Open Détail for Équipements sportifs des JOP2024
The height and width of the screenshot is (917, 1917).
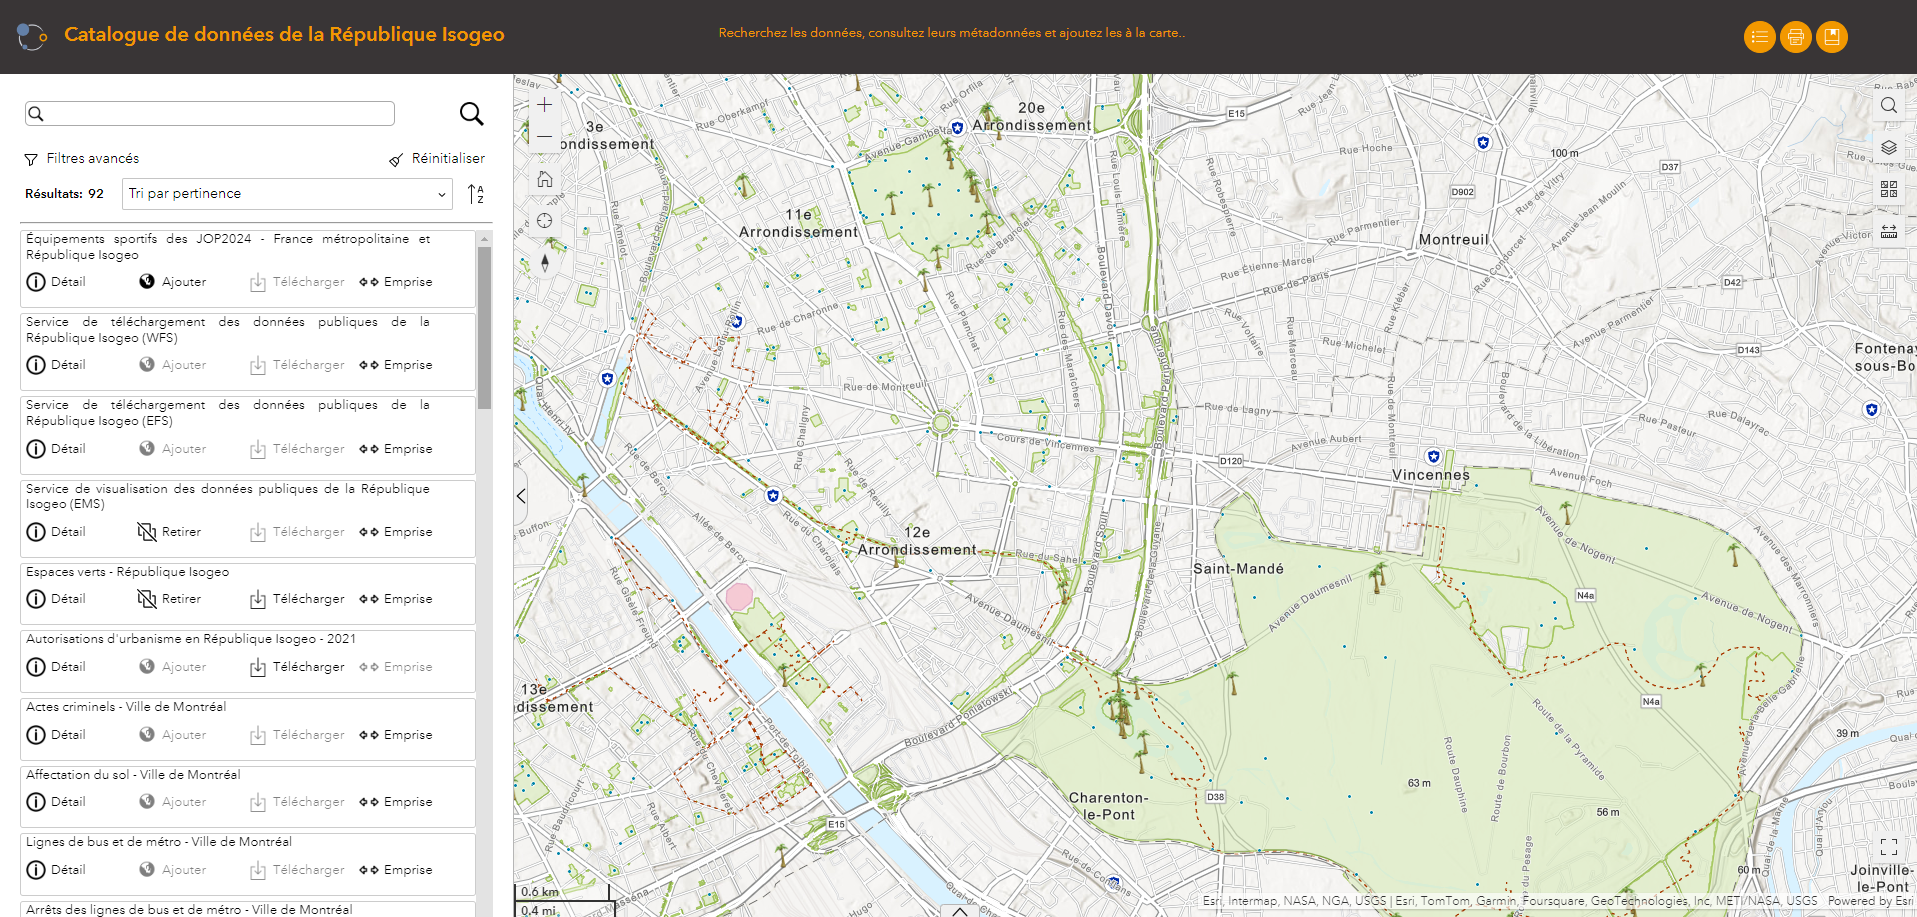click(56, 282)
